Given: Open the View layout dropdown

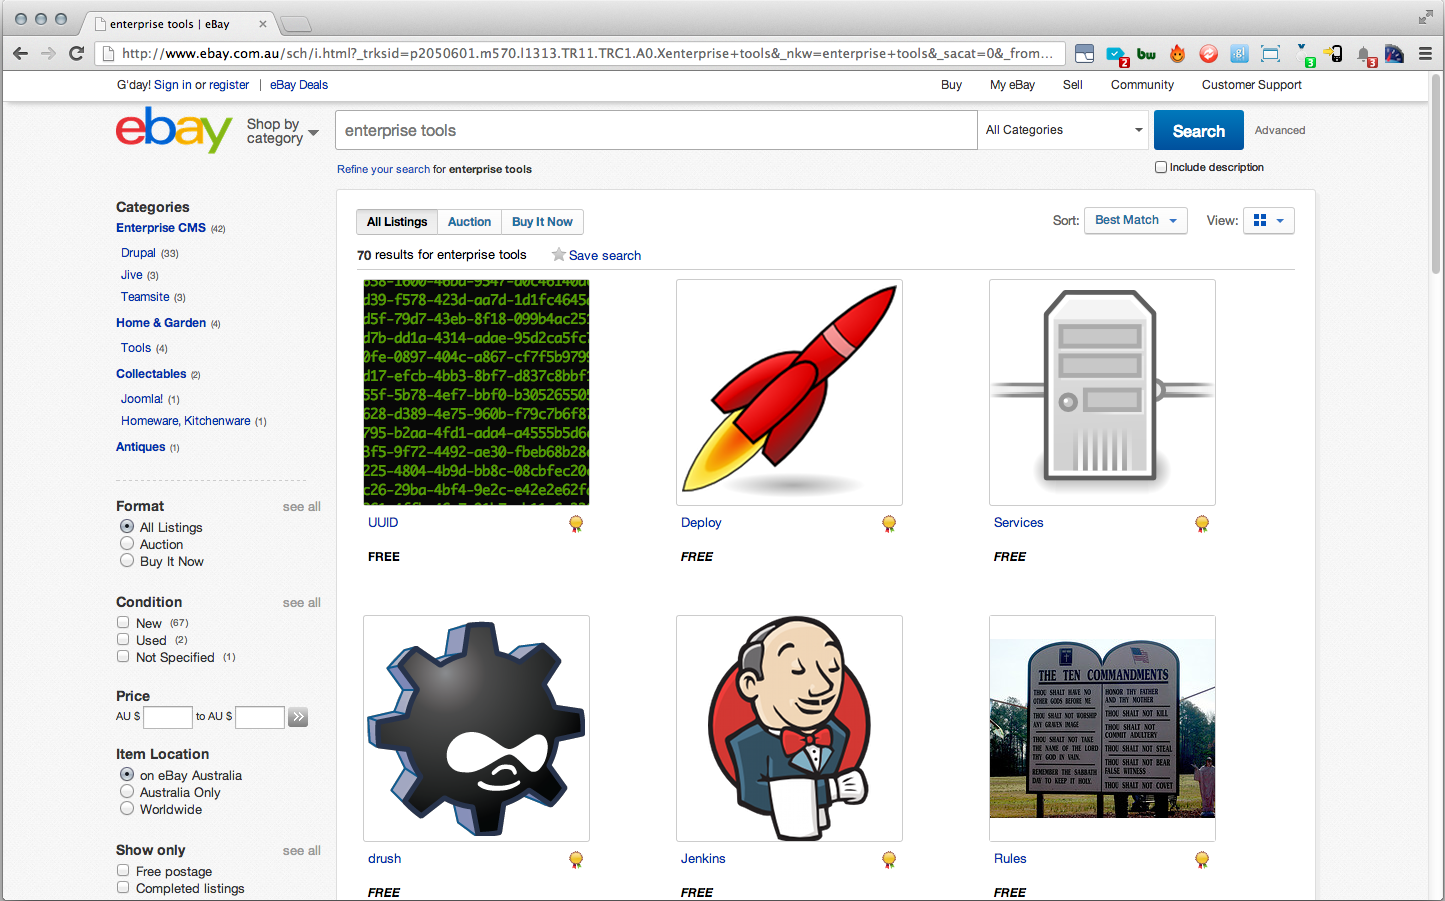Looking at the screenshot, I should coord(1269,220).
